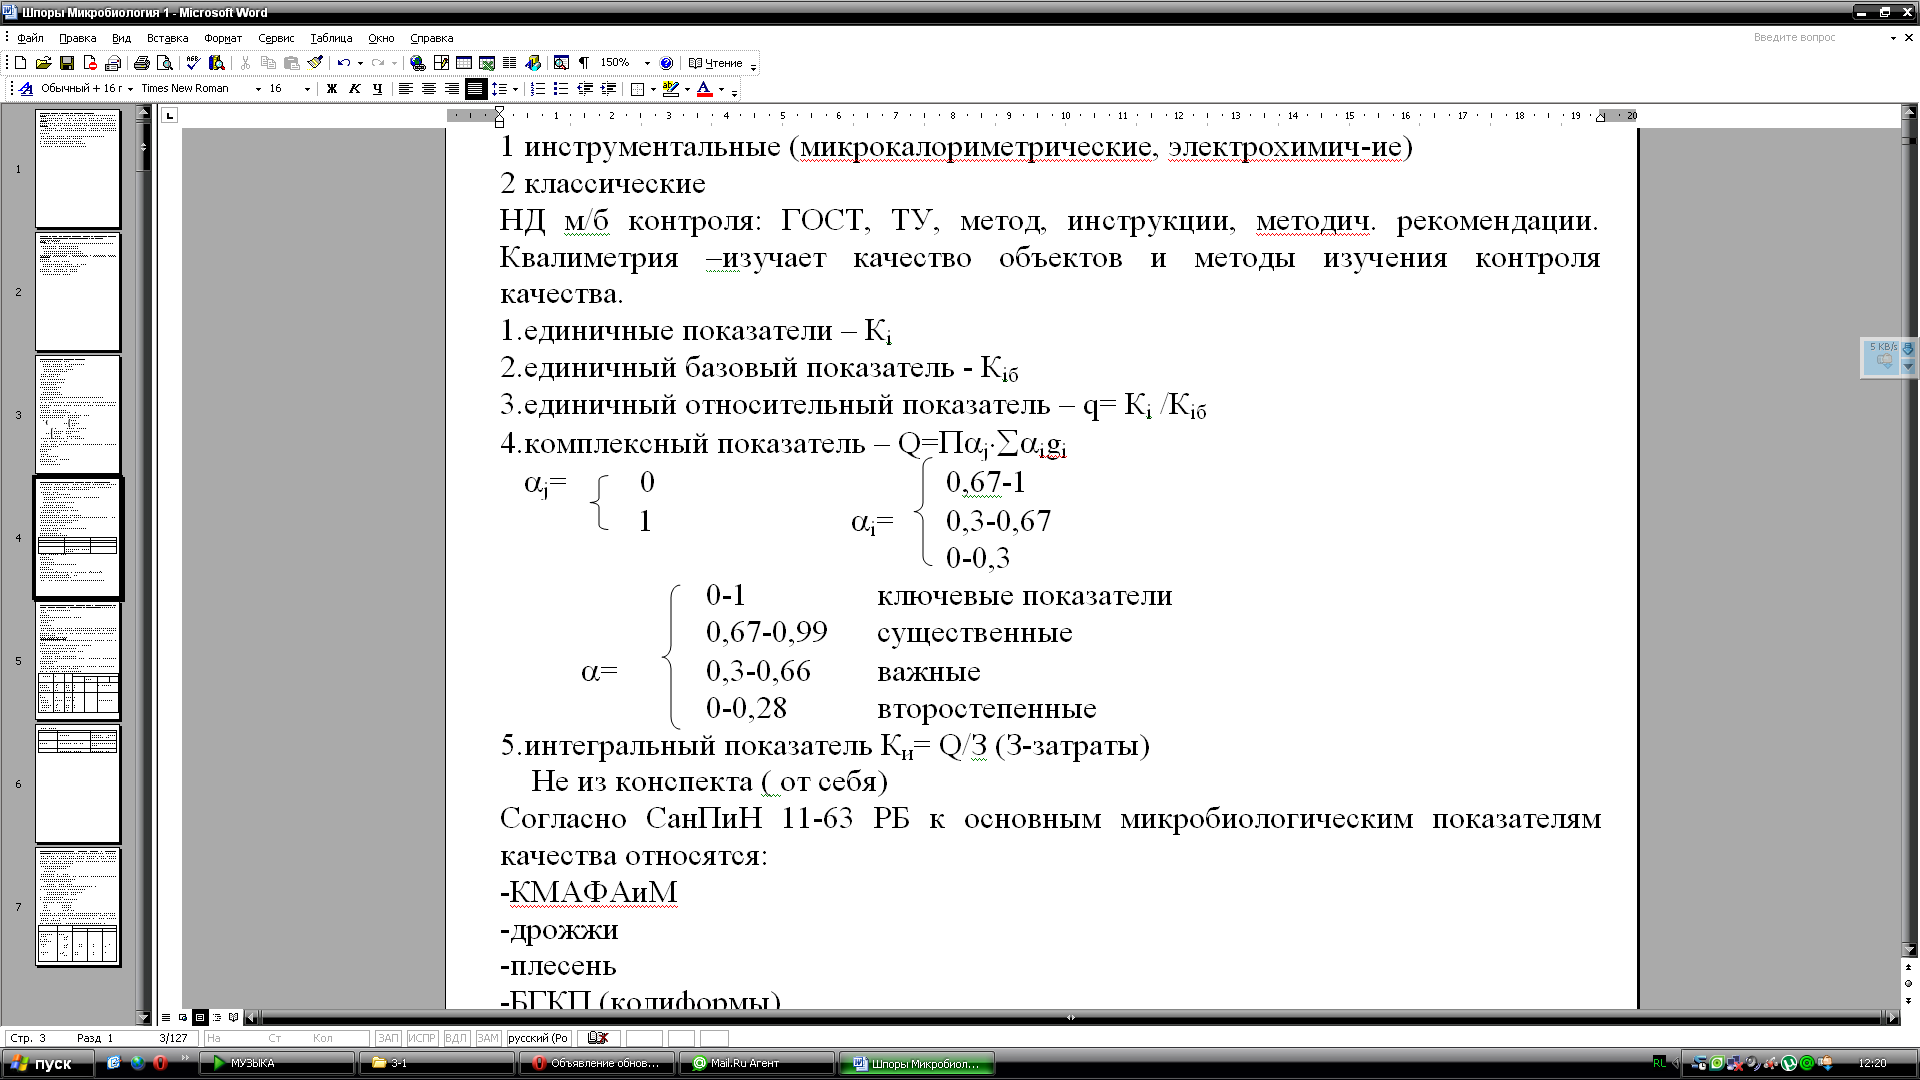Apply bulleted list formatting
Image resolution: width=1920 pixels, height=1080 pixels.
coord(561,89)
